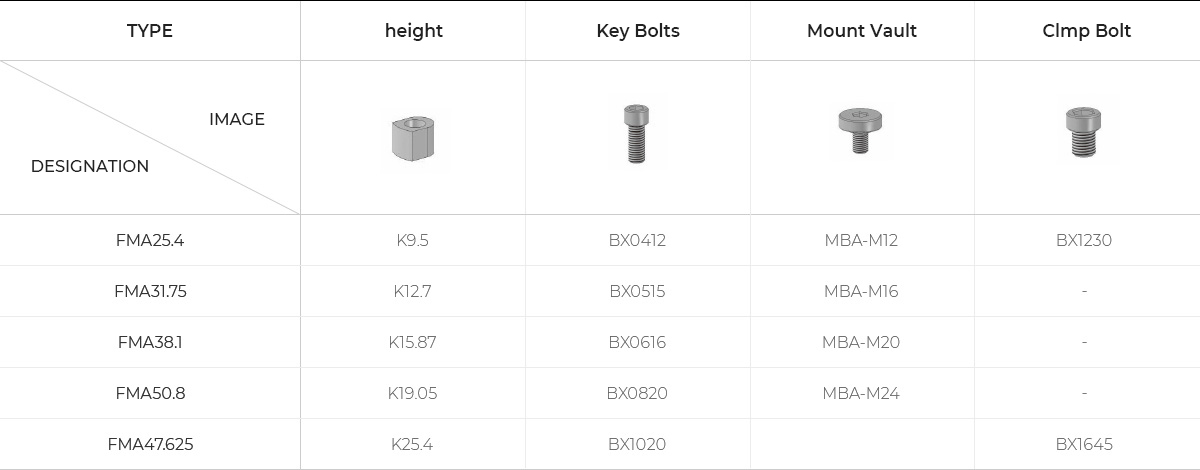Select the BX1230 clamp bolt cell
This screenshot has width=1200, height=470.
point(1084,240)
